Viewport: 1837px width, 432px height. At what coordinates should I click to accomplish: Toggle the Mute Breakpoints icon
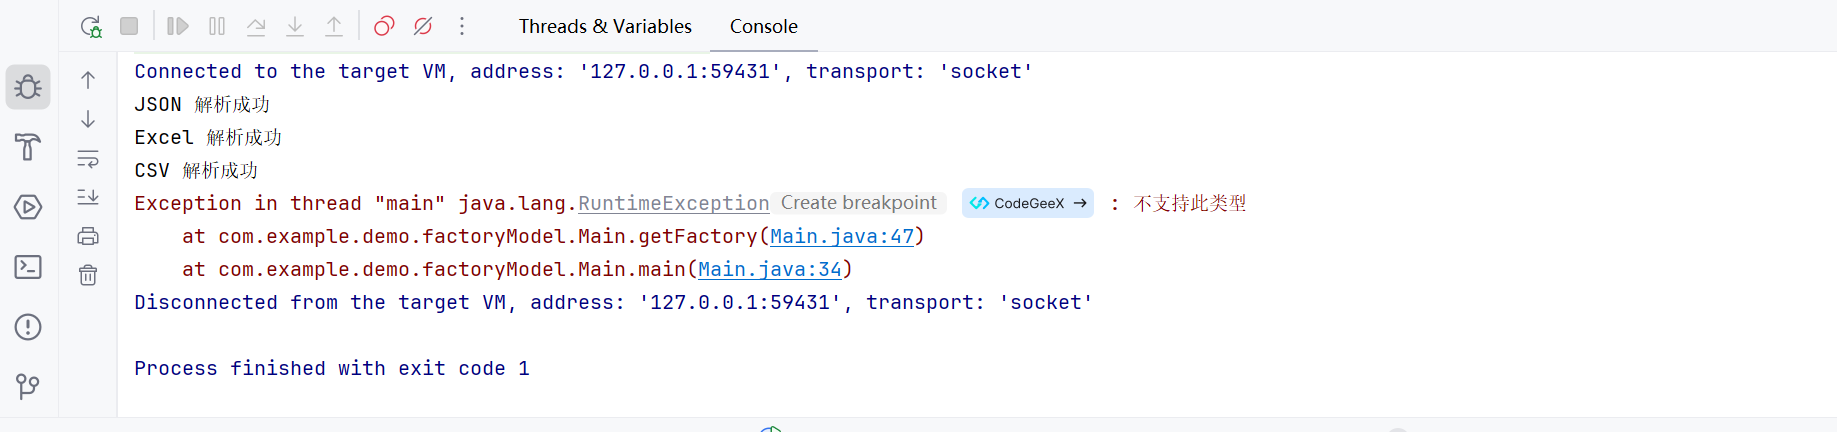423,27
